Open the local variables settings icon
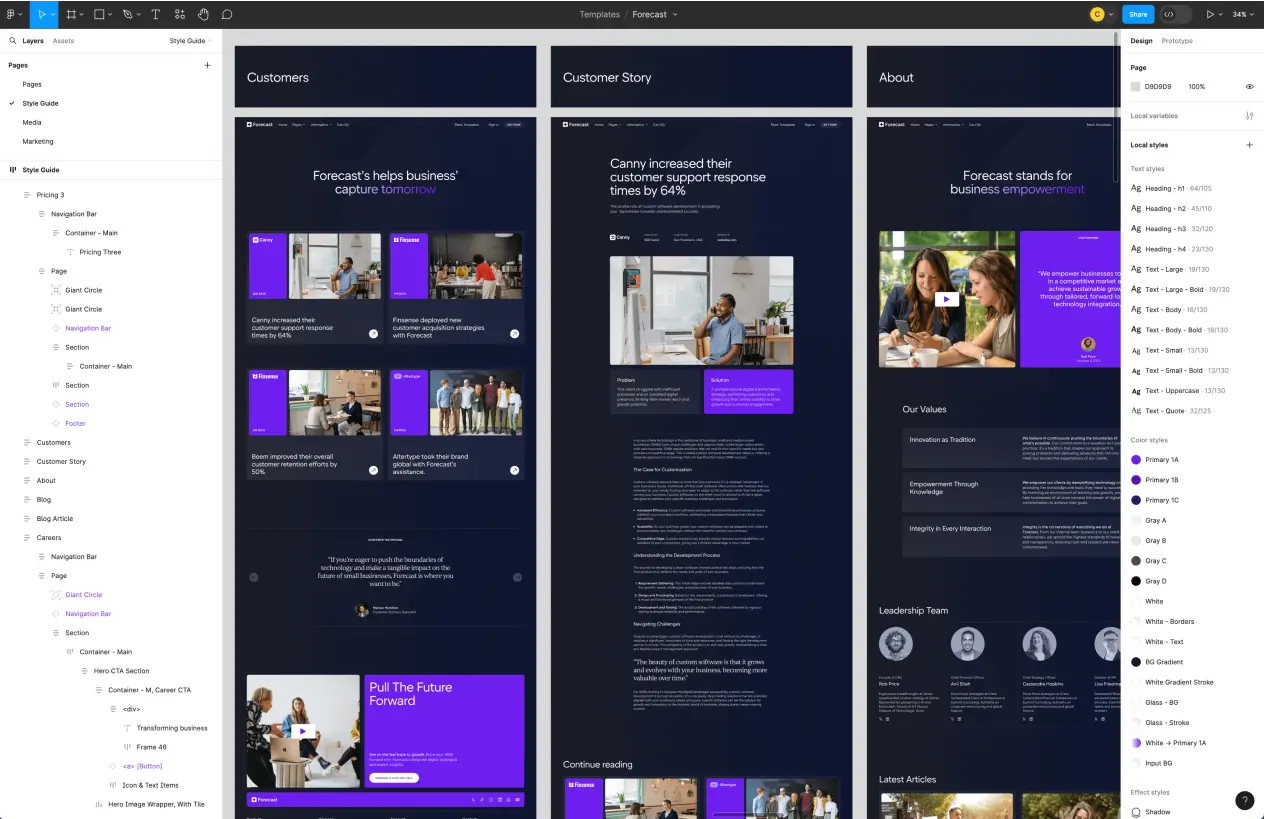Viewport: 1264px width, 819px height. (x=1249, y=116)
